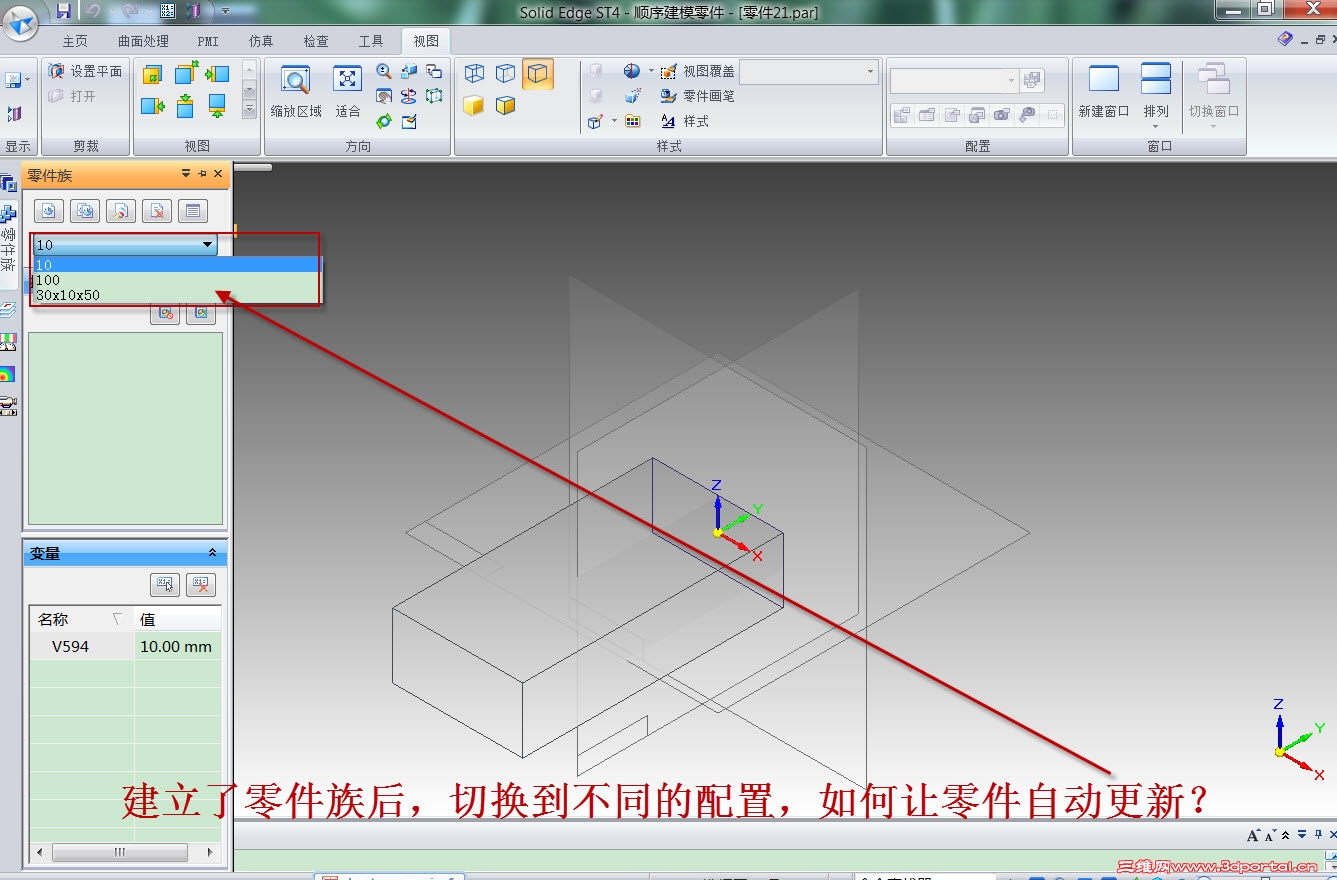This screenshot has width=1337, height=880.
Task: Switch to the 曲面处理 (Surfacing) tab
Action: click(143, 41)
